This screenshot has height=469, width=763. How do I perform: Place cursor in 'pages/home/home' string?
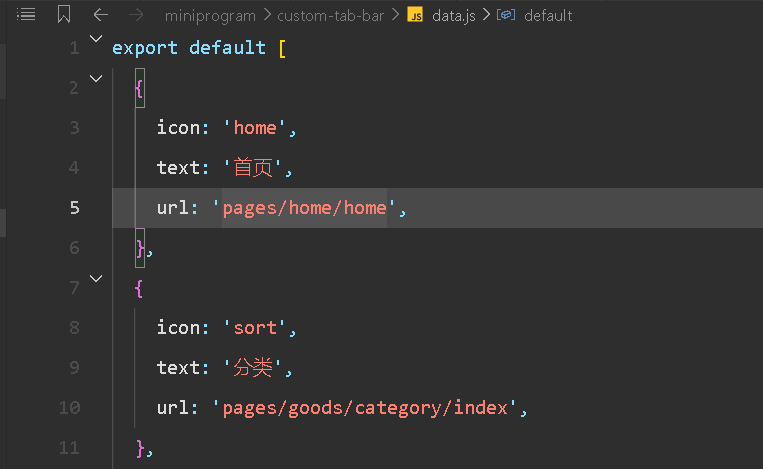(304, 208)
